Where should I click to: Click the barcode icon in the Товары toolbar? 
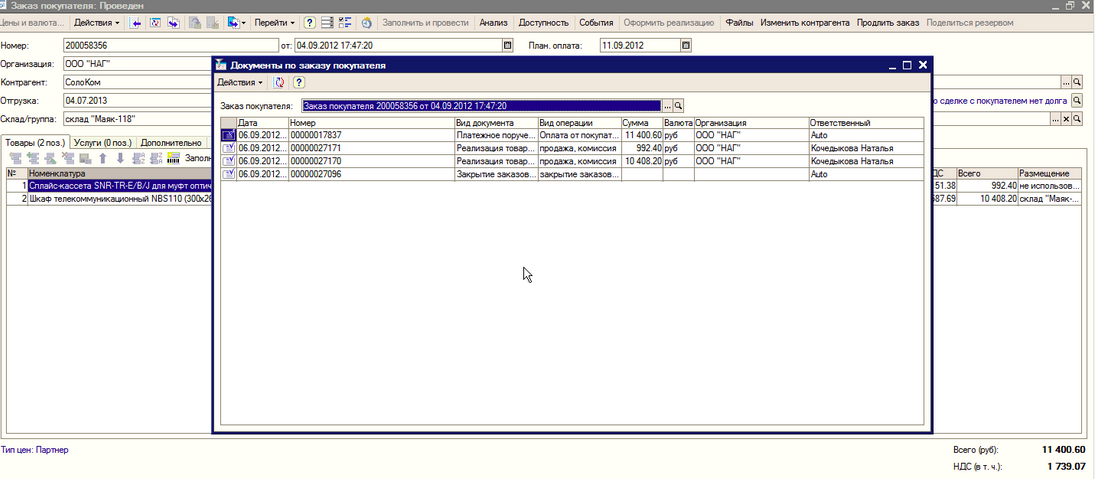click(174, 158)
